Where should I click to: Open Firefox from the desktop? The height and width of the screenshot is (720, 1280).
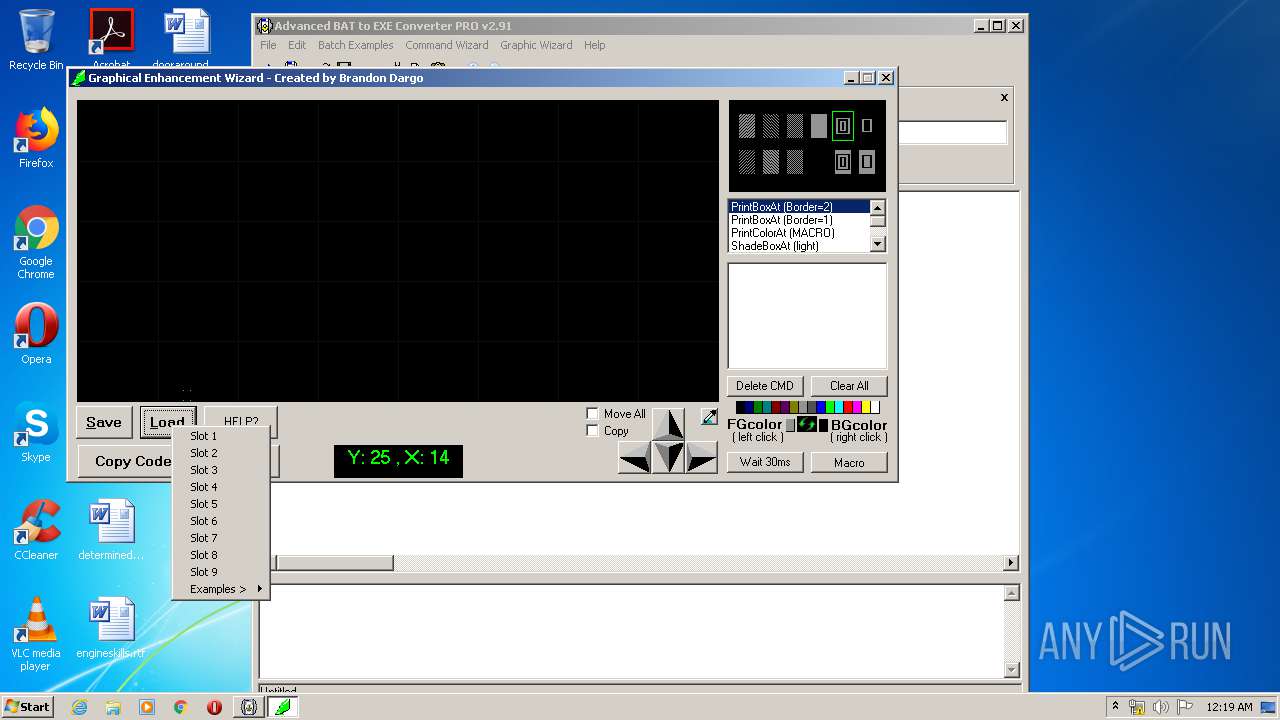(x=36, y=138)
